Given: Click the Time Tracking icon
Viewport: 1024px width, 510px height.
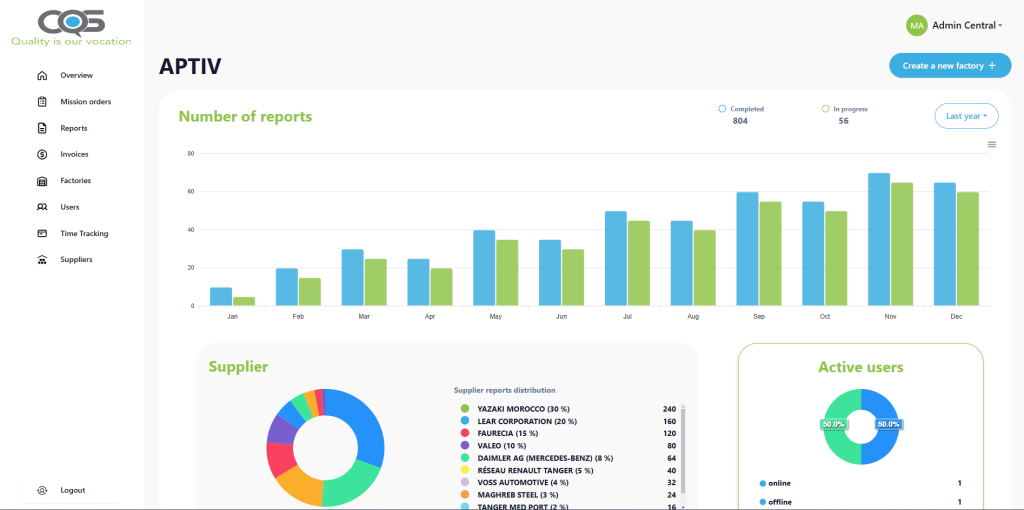Looking at the screenshot, I should click(42, 233).
